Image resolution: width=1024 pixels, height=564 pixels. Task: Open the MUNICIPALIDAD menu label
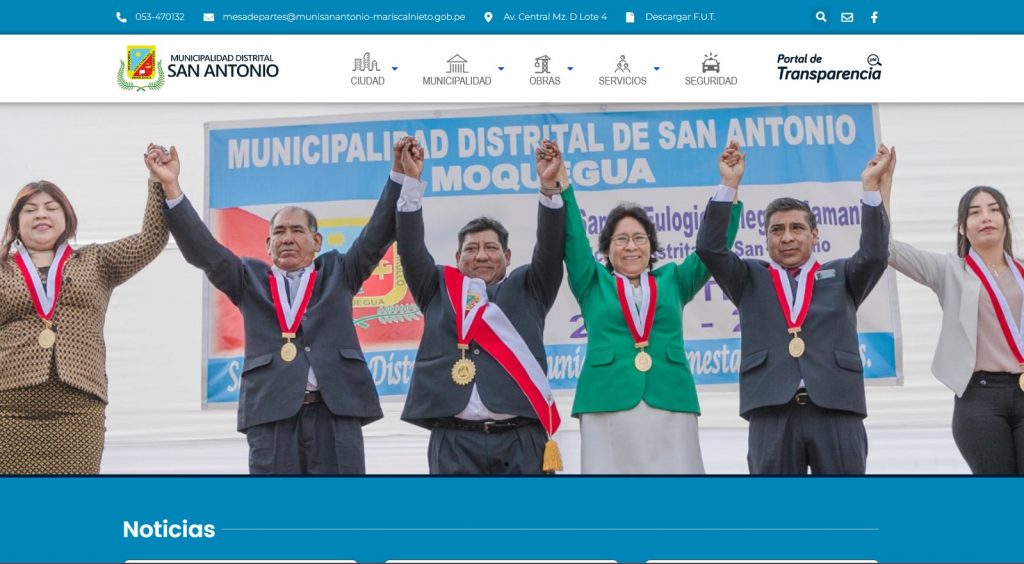point(456,81)
